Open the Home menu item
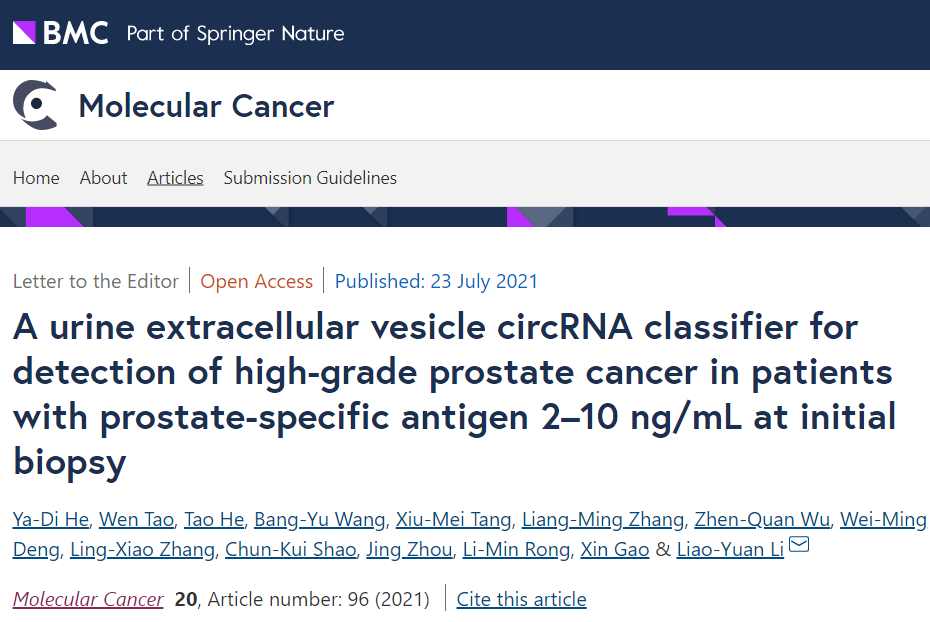Screen dimensions: 930x622 tap(36, 178)
